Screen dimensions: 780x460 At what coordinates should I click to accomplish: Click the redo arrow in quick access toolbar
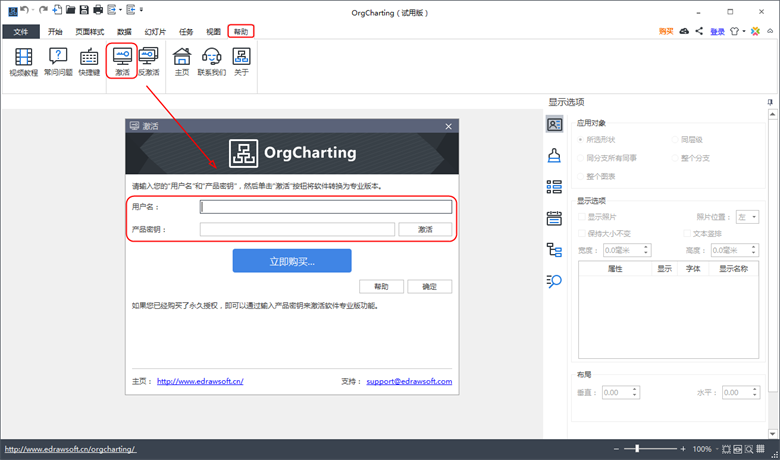[43, 9]
